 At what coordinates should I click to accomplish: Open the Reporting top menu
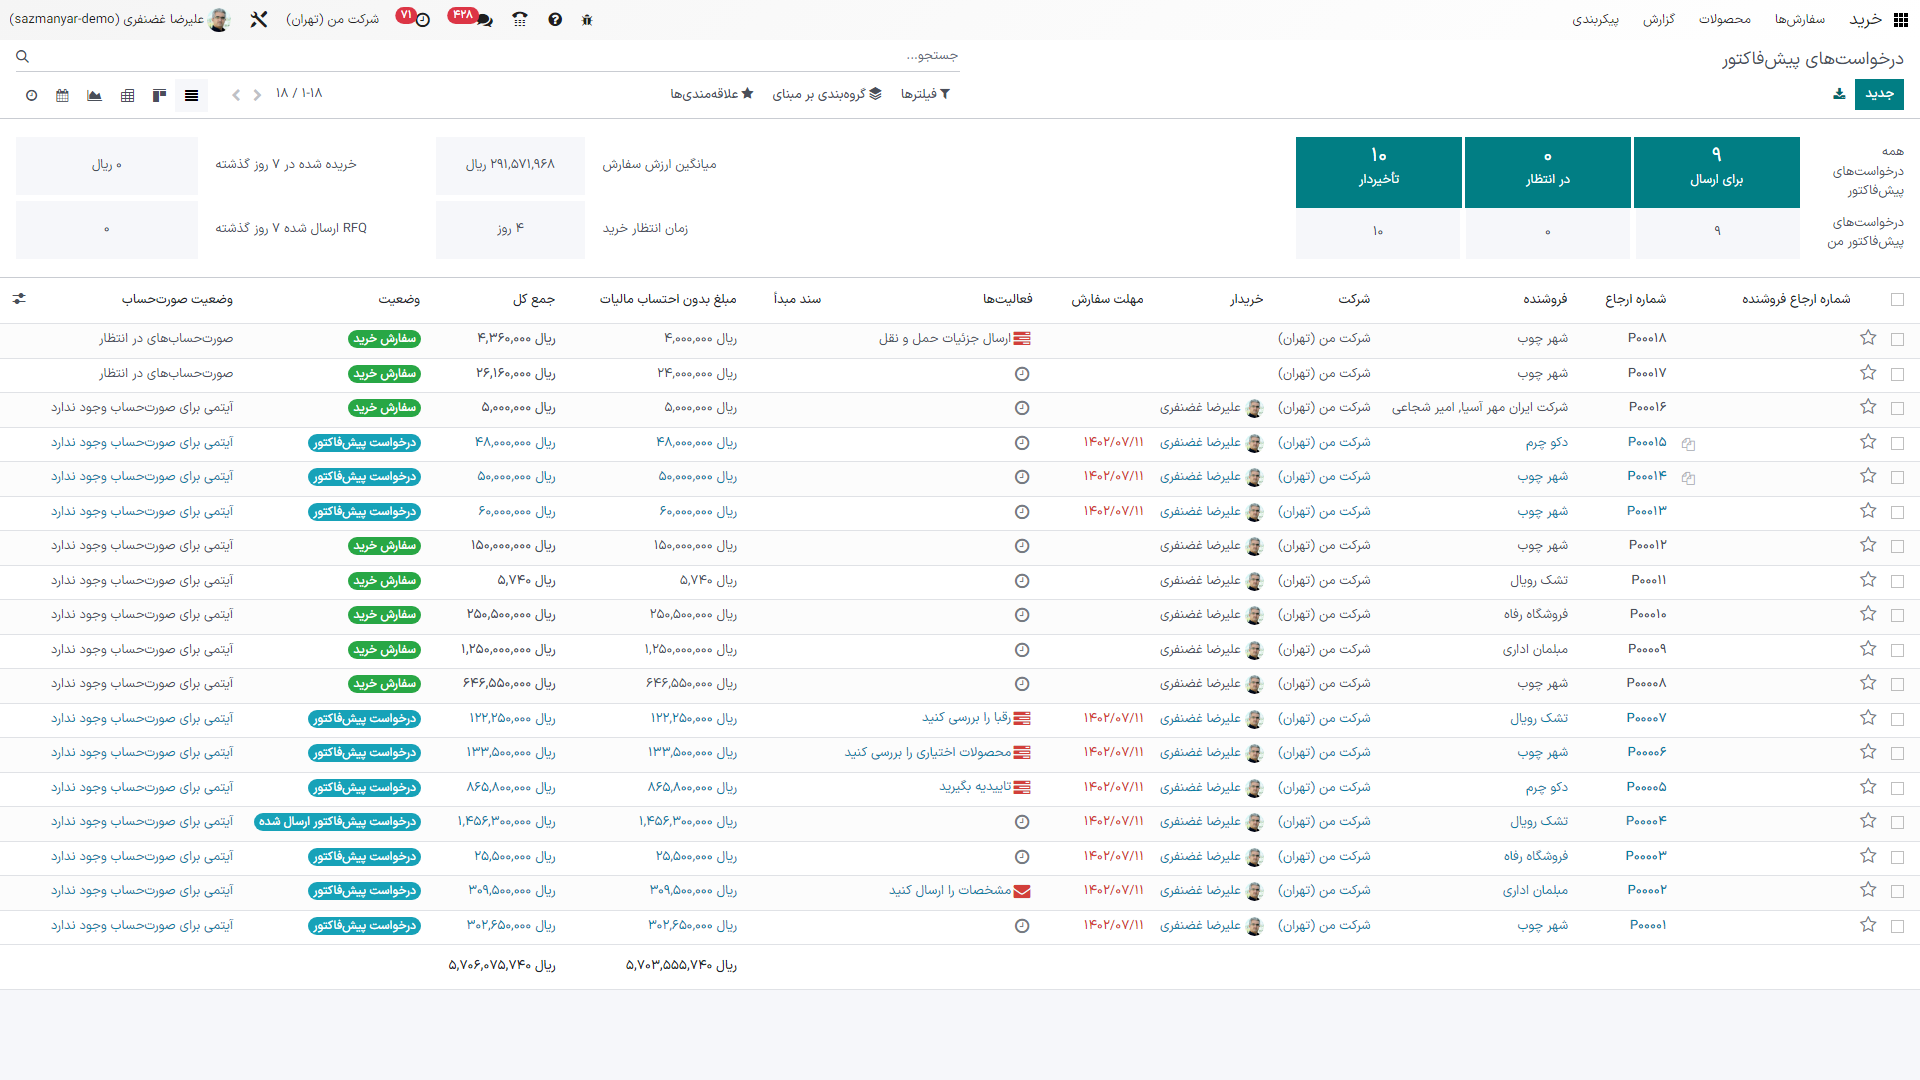coord(1658,19)
